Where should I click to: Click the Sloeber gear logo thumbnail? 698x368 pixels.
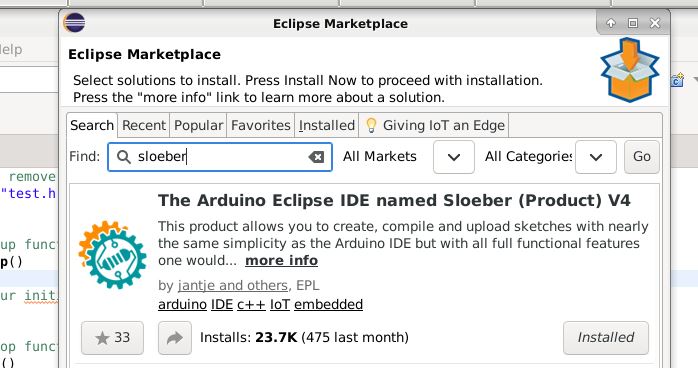coord(112,255)
